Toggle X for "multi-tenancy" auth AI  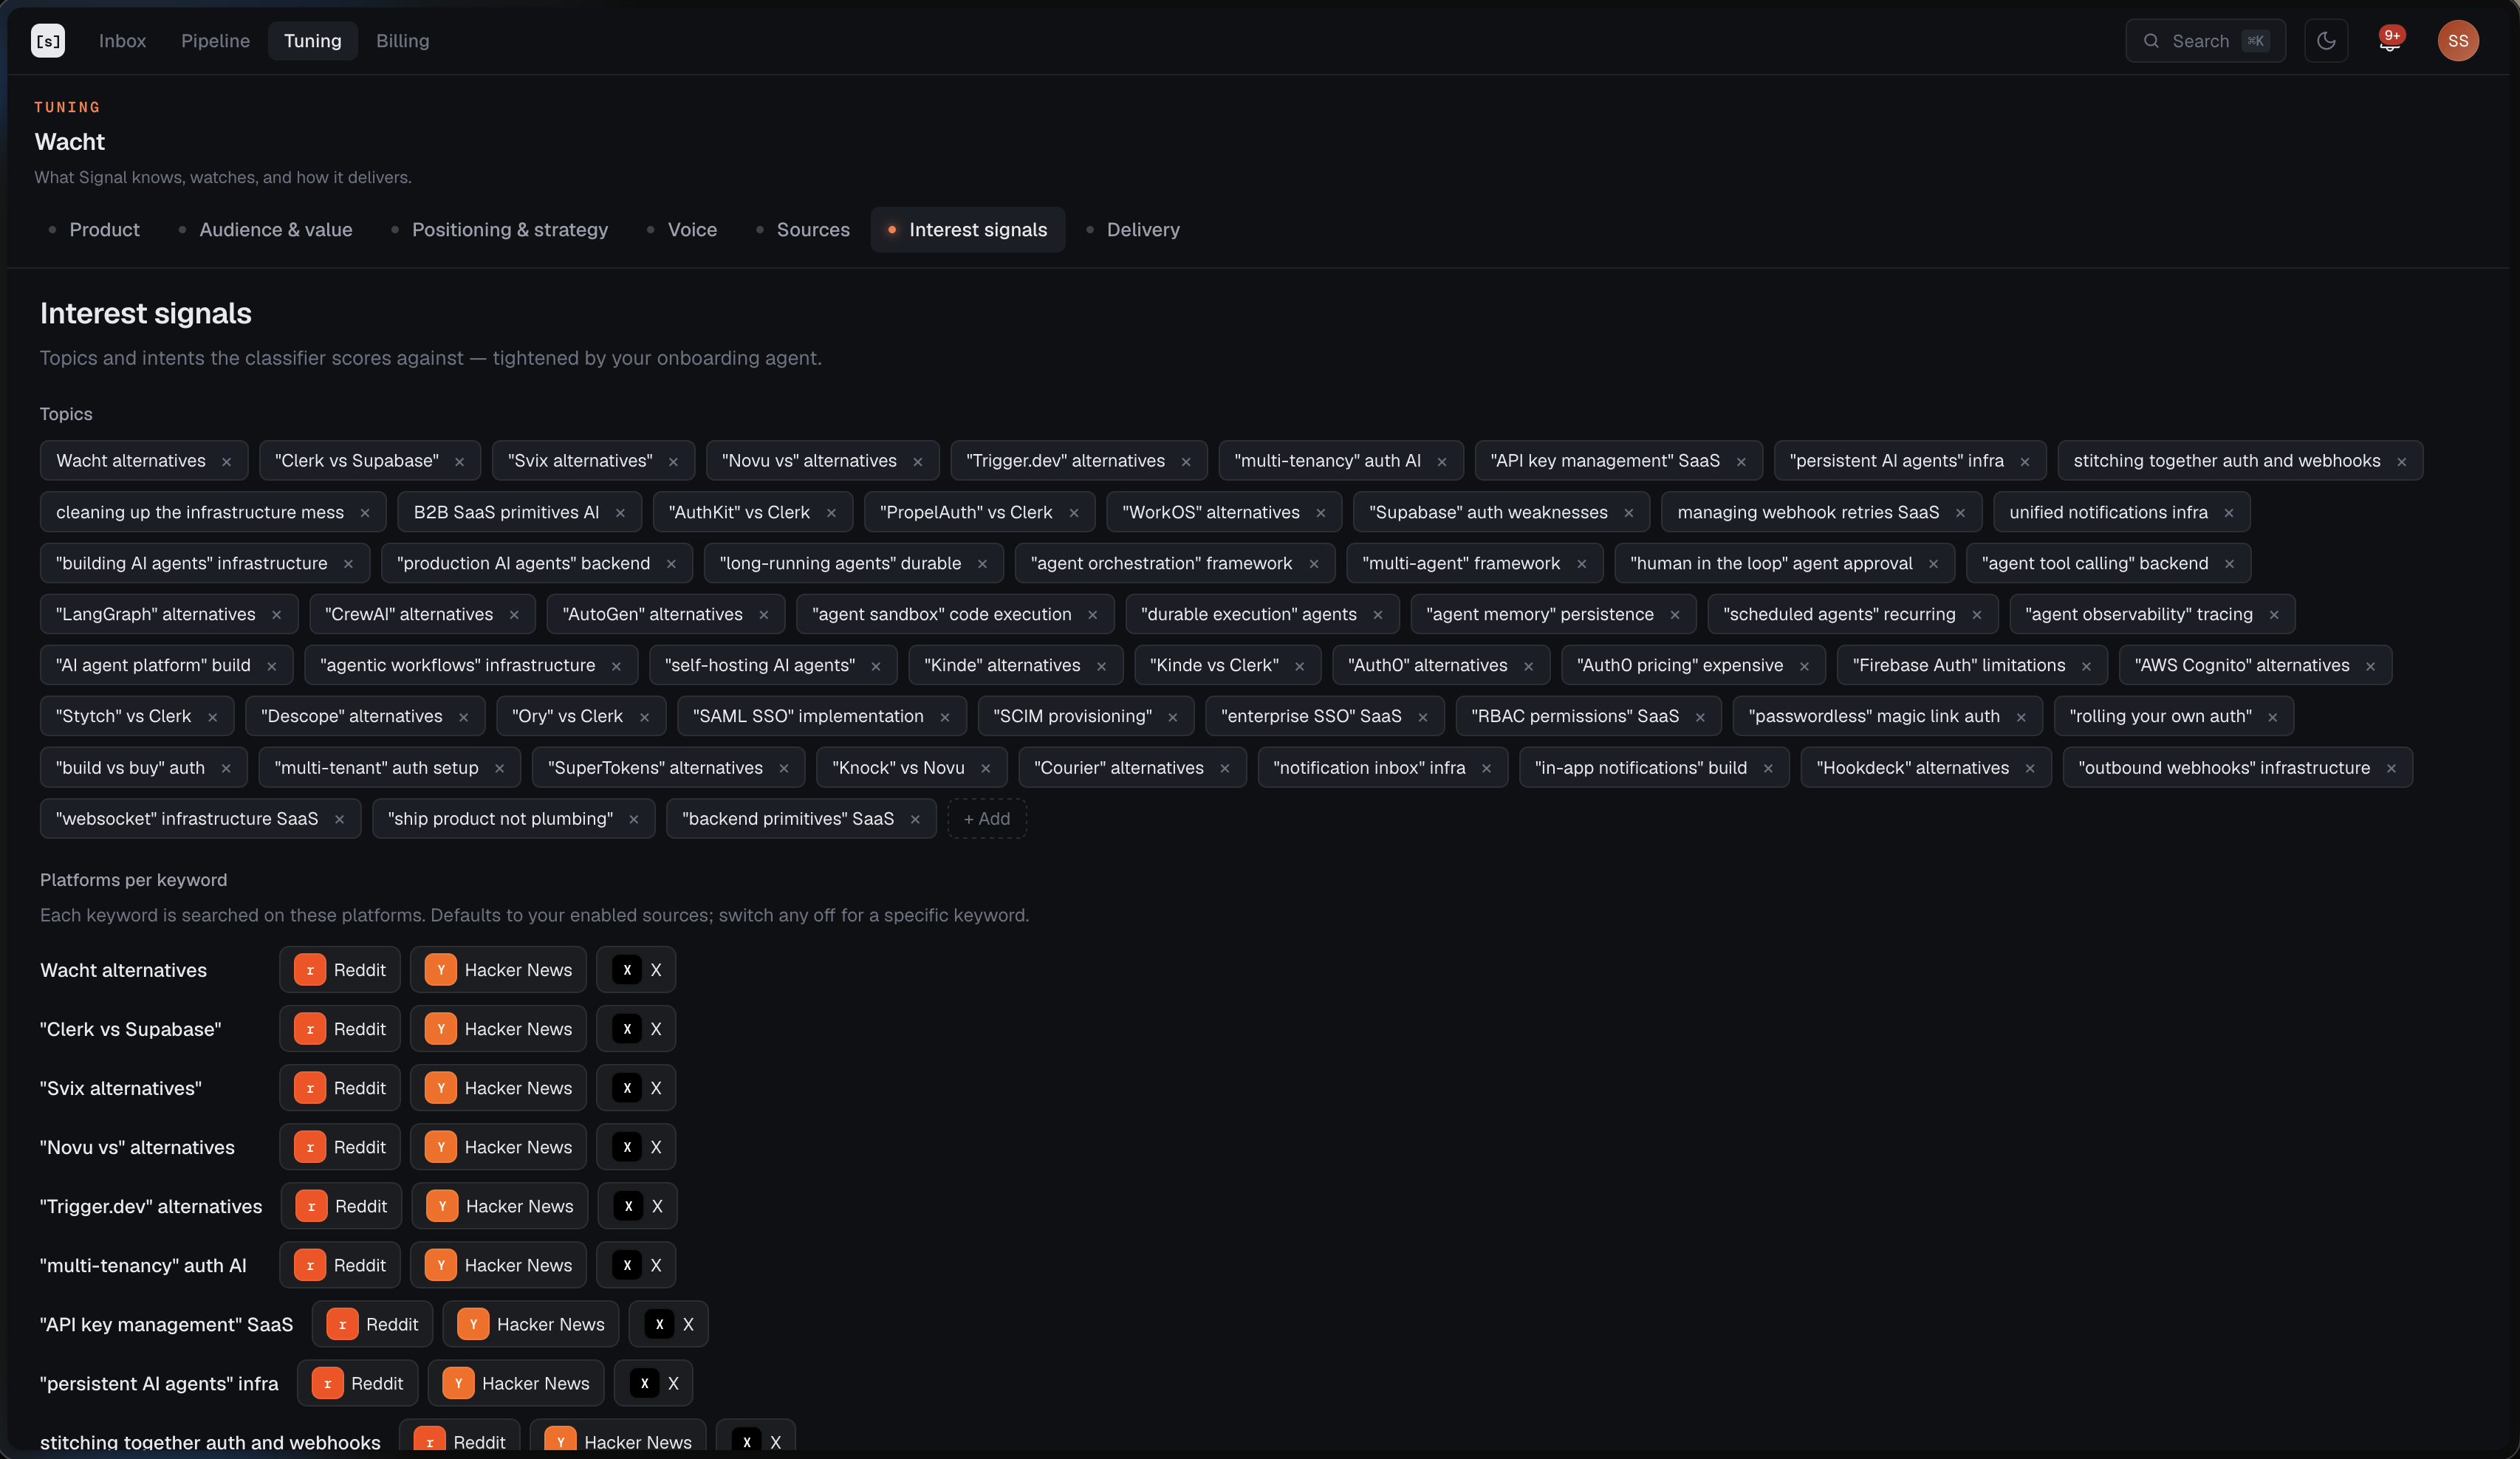click(636, 1265)
